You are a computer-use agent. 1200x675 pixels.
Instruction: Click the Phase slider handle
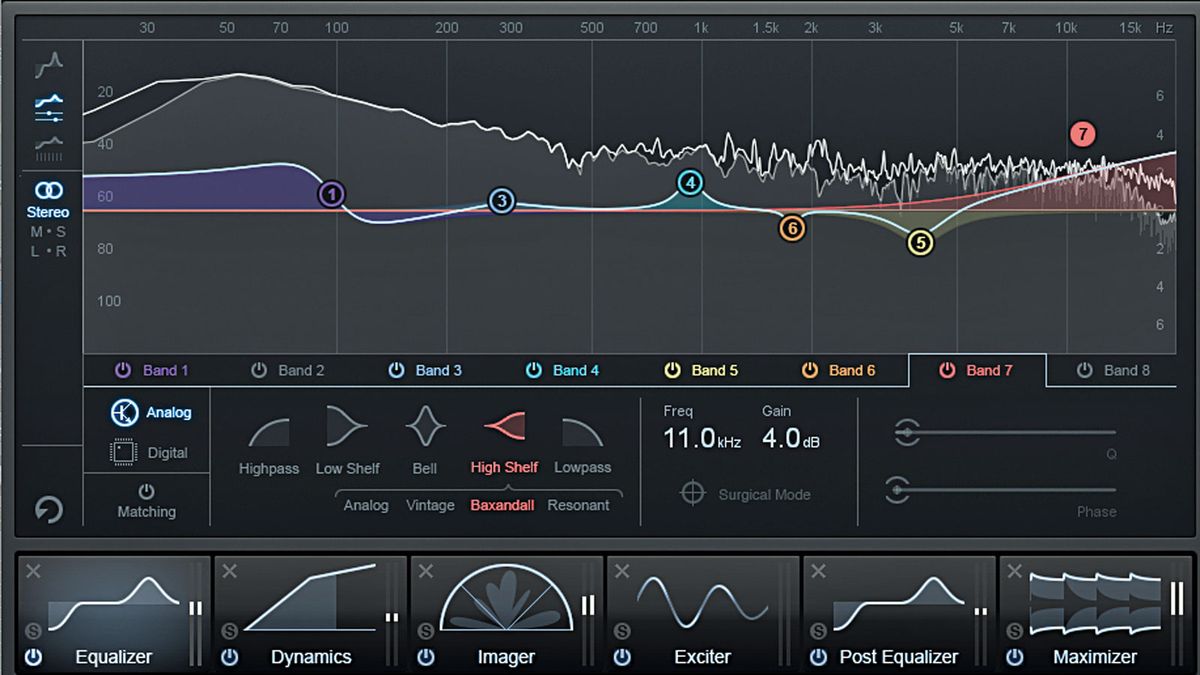[x=898, y=490]
